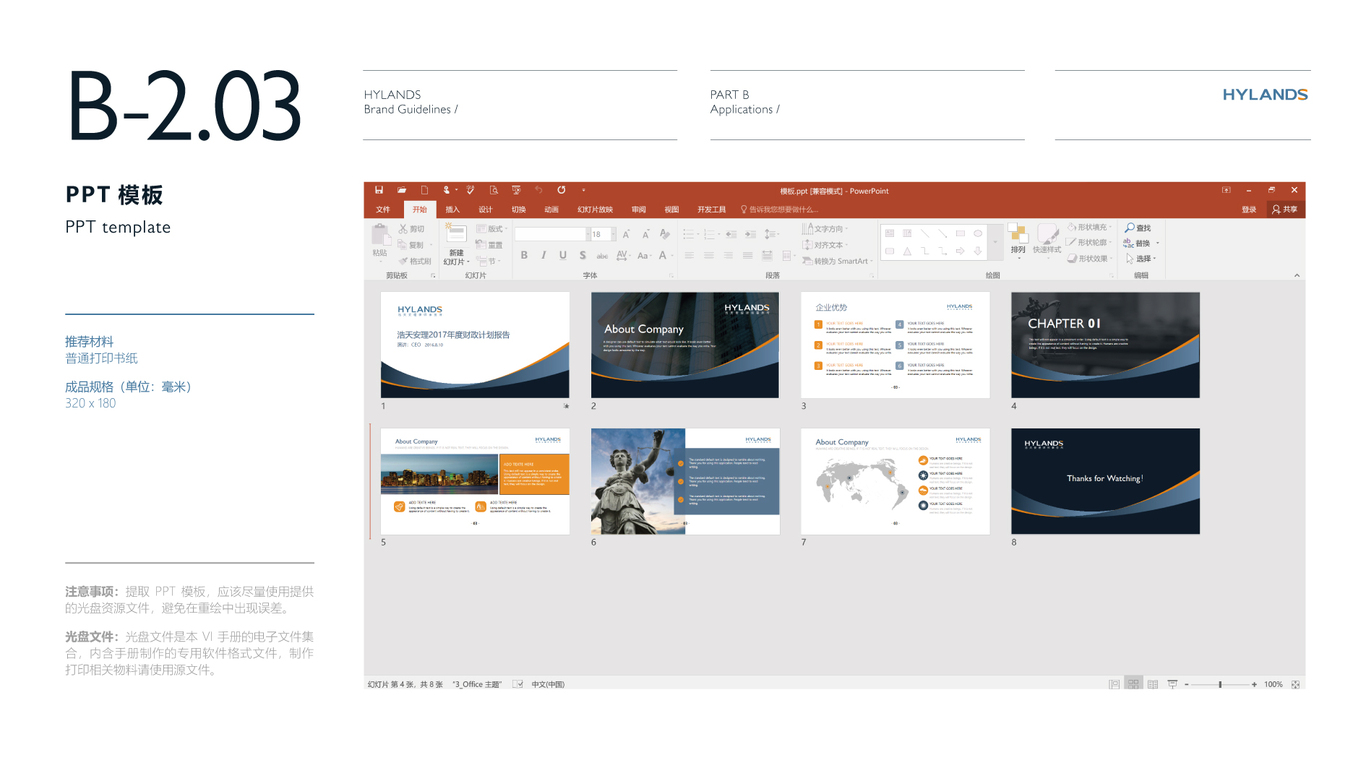Select the triangle shape in shapes gallery
Viewport: 1366px width, 768px height.
(x=907, y=251)
